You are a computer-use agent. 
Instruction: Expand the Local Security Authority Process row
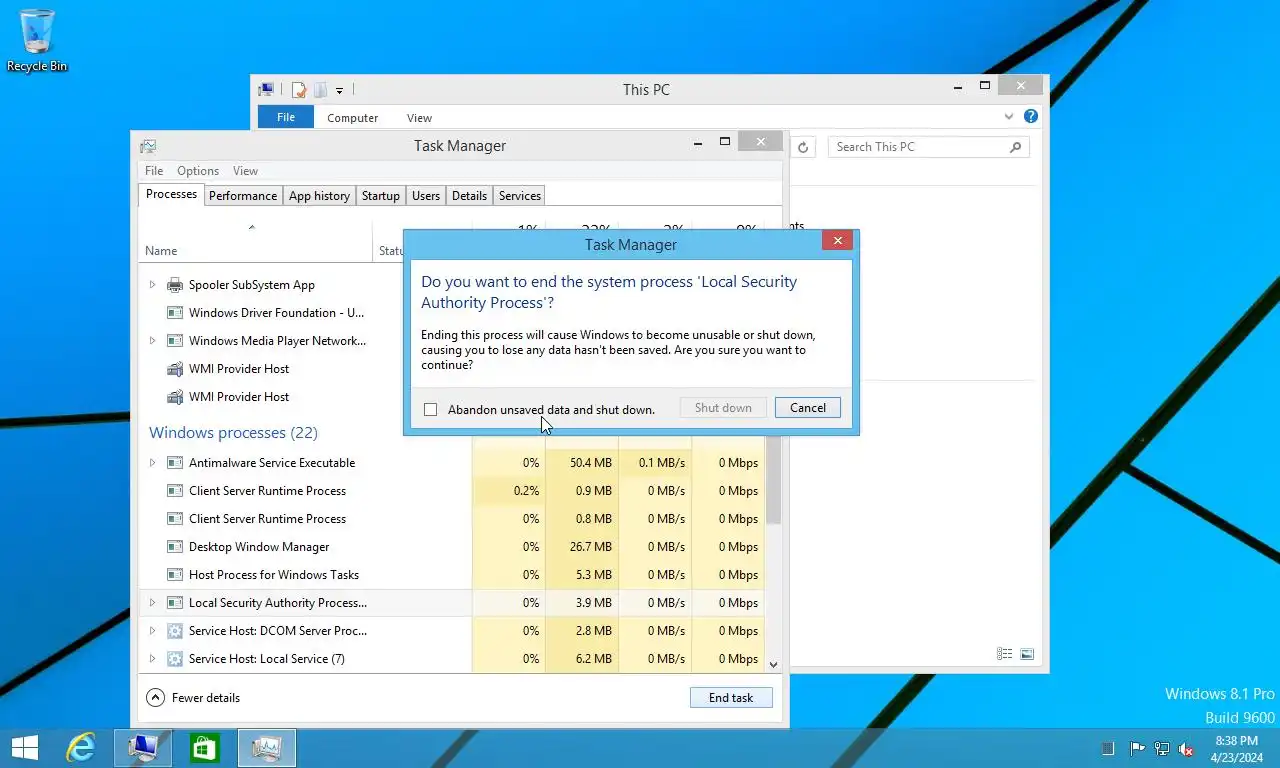pos(152,603)
